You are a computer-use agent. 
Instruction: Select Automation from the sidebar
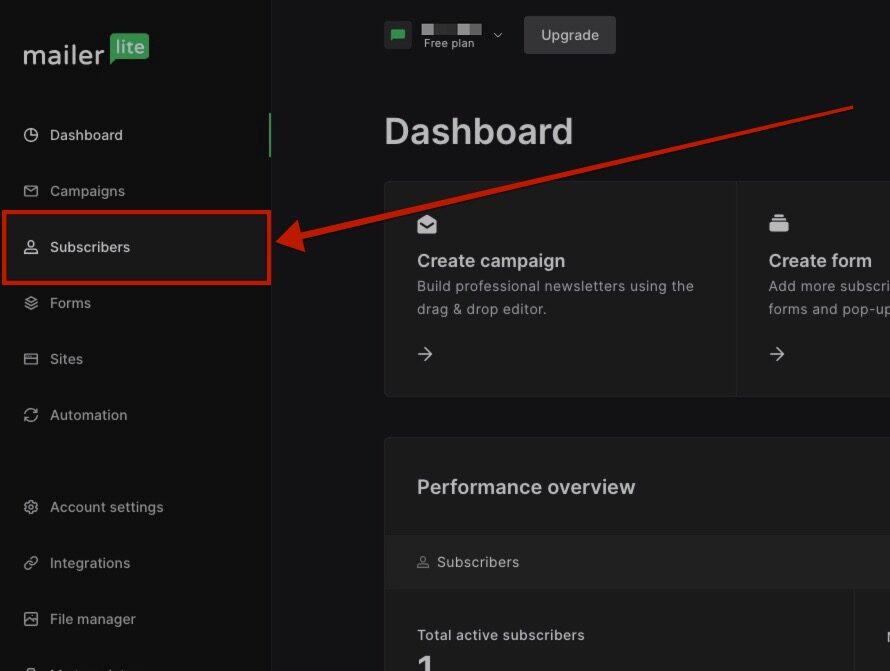pyautogui.click(x=88, y=415)
